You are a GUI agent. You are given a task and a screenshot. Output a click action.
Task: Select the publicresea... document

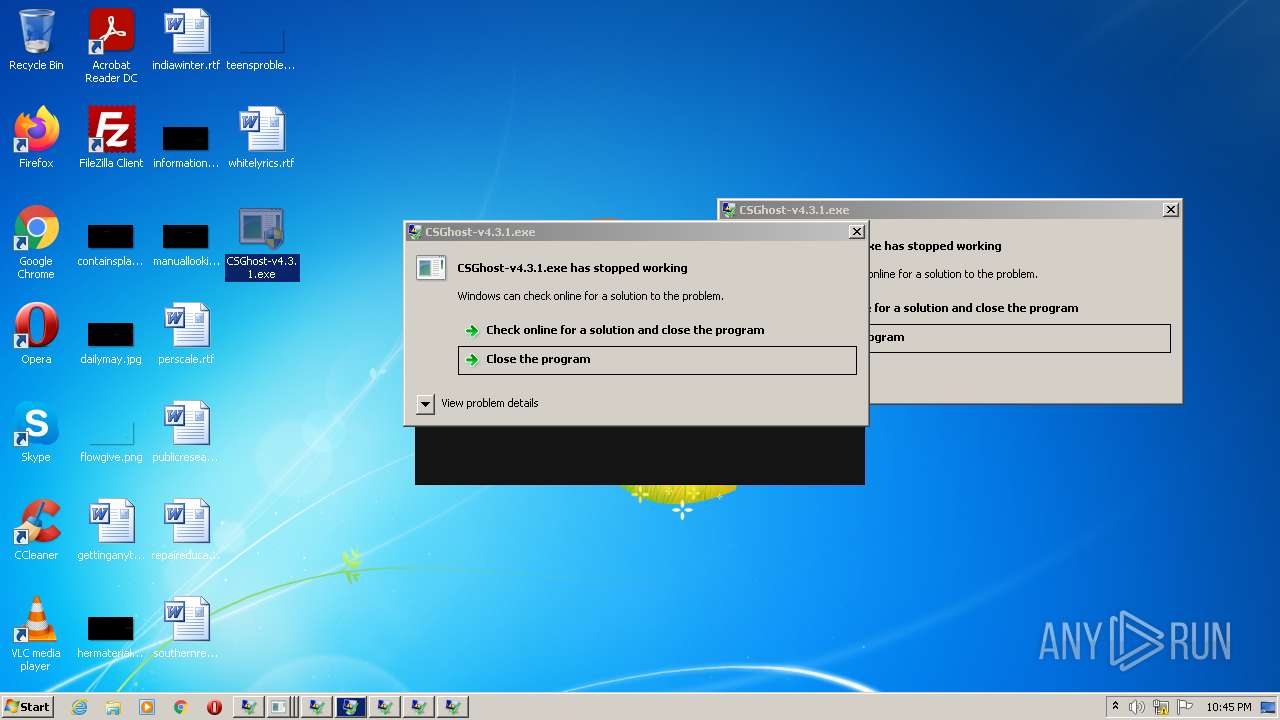click(186, 432)
